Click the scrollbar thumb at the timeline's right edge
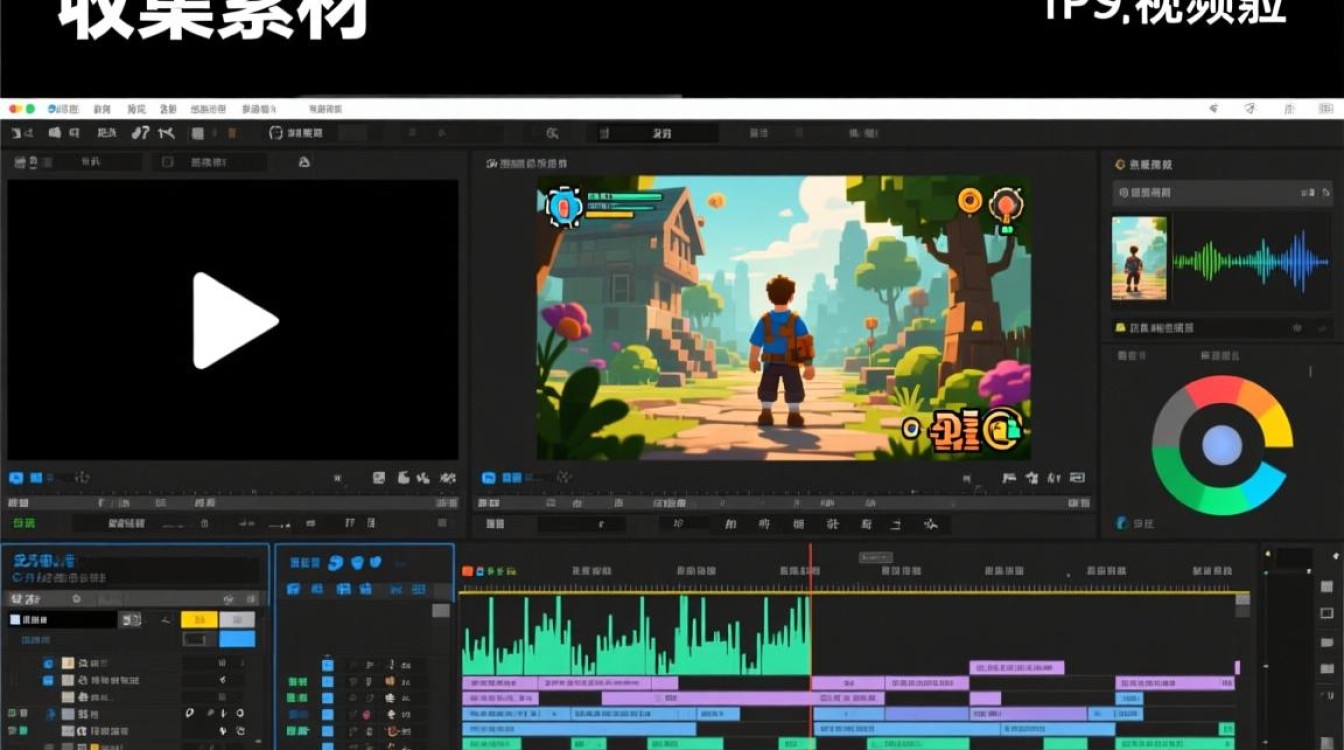This screenshot has width=1344, height=750. click(x=1242, y=600)
